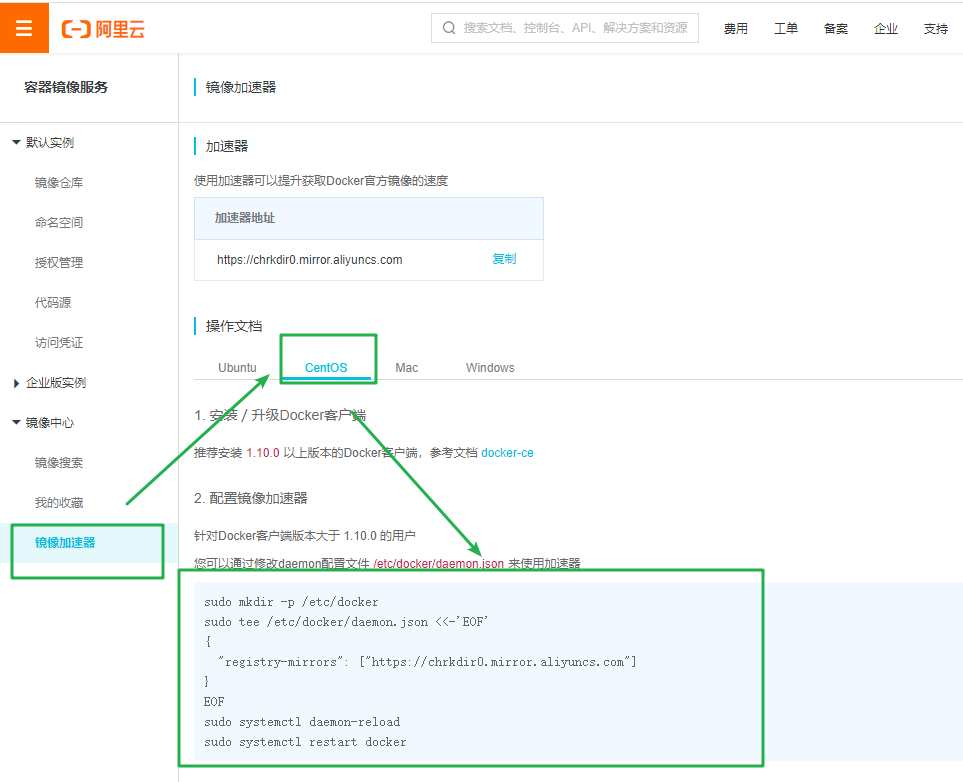Click the 加速器地址 header cell
963x782 pixels.
[368, 218]
